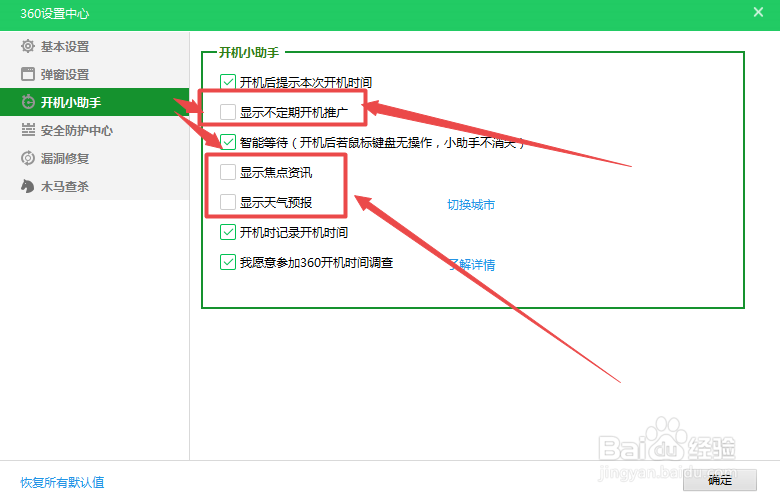
Task: Close the 360设置中心 window
Action: coord(758,12)
